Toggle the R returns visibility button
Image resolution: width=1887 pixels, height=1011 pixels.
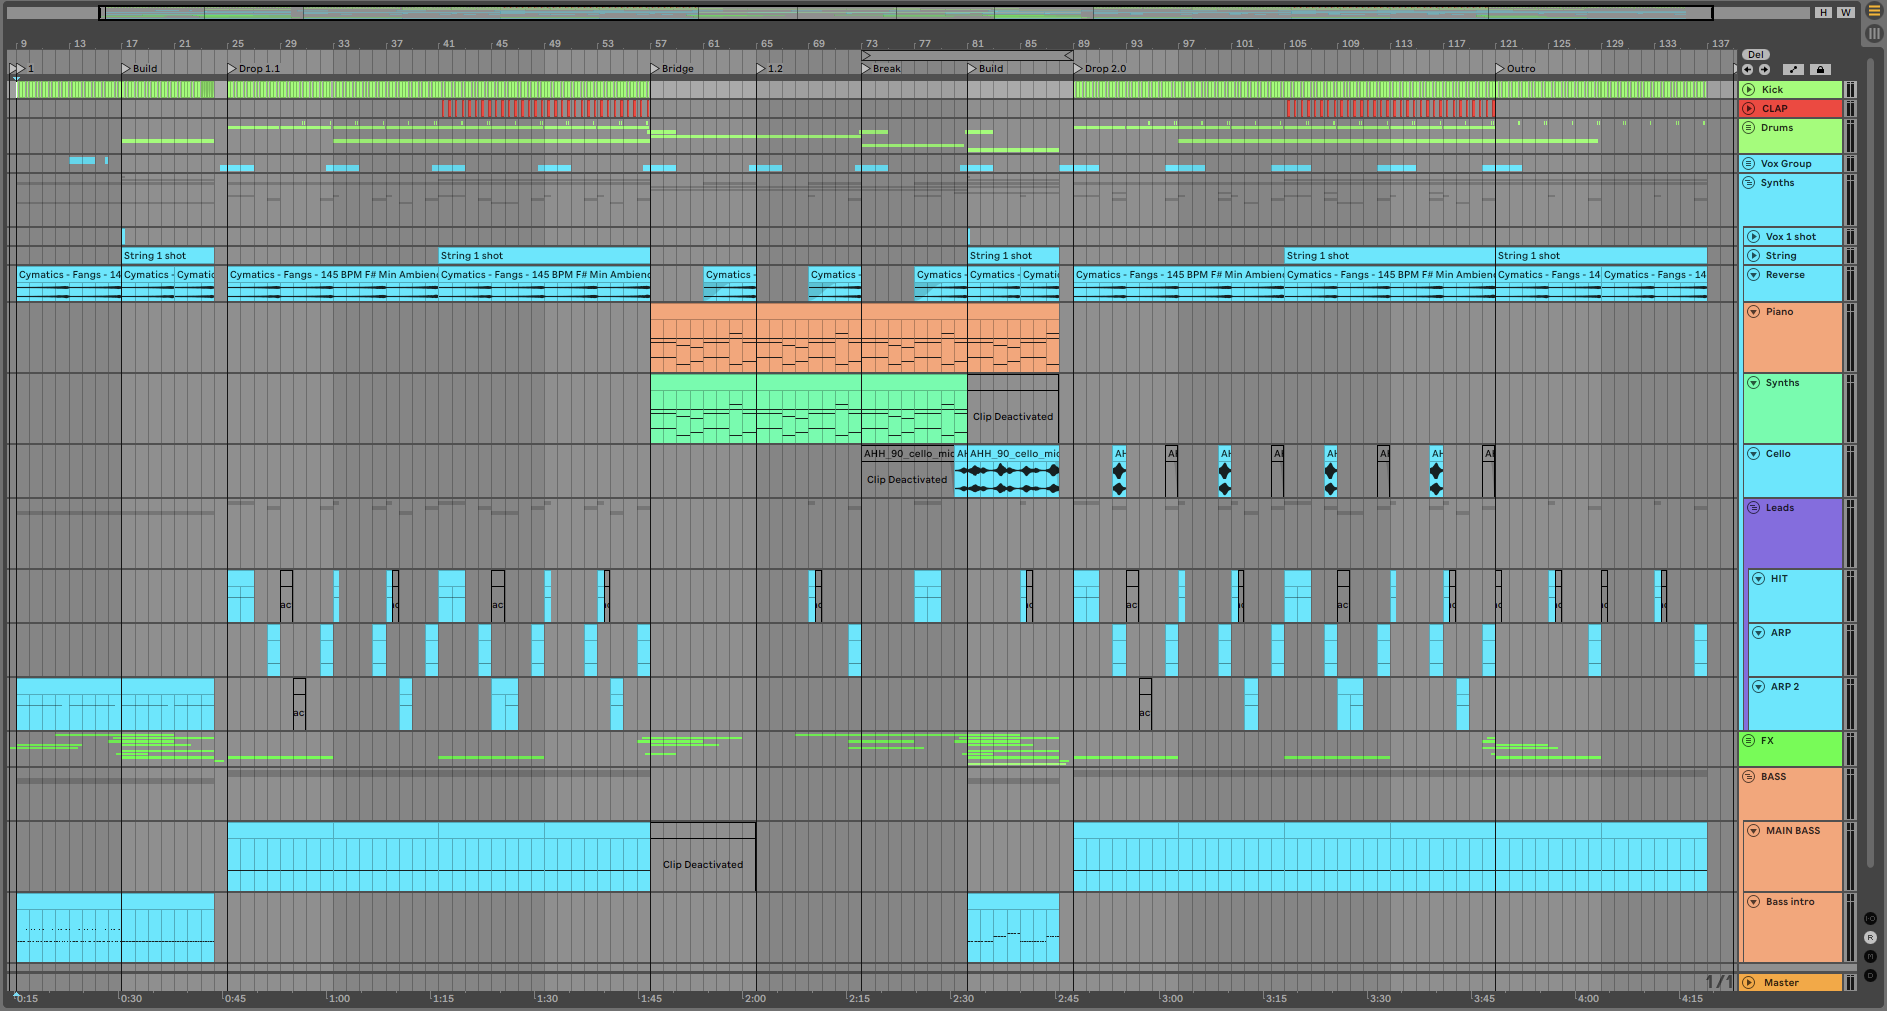1870,938
